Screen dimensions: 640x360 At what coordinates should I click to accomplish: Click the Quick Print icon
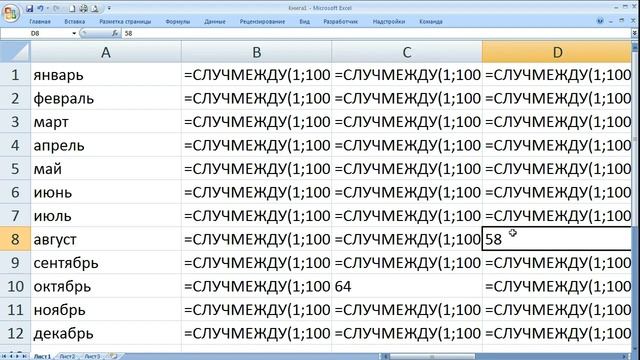(83, 8)
